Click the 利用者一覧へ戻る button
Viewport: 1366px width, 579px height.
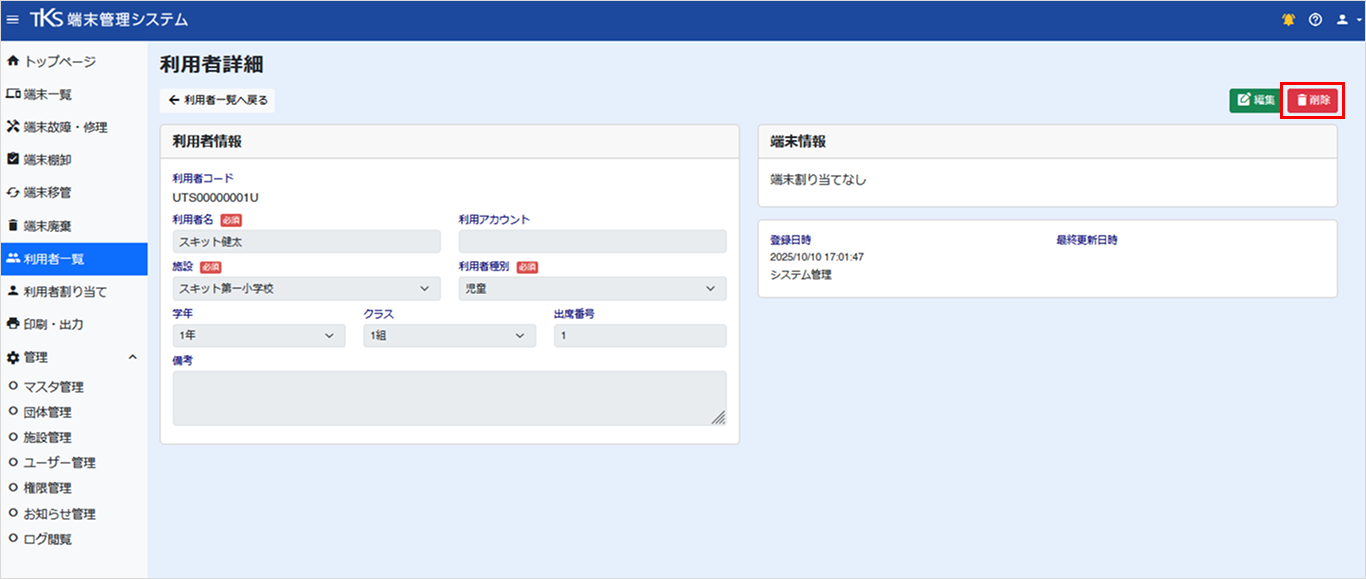pyautogui.click(x=217, y=100)
